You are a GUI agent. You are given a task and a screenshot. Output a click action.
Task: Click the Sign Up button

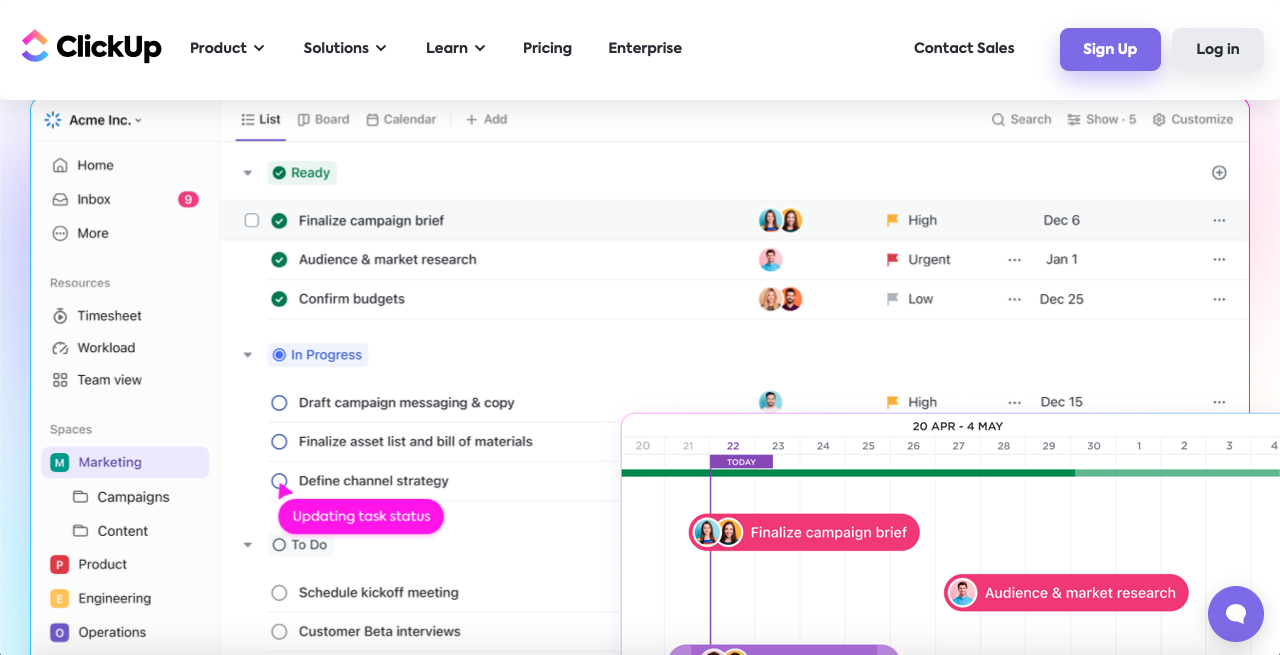pyautogui.click(x=1110, y=49)
